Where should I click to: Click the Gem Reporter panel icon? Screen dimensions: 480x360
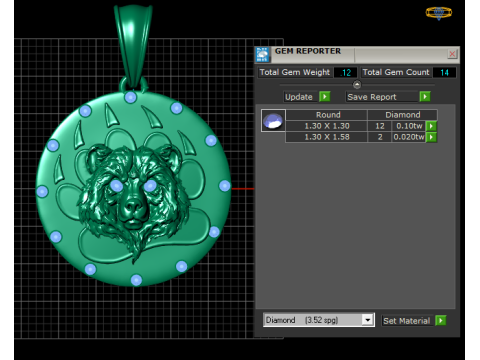coord(262,54)
